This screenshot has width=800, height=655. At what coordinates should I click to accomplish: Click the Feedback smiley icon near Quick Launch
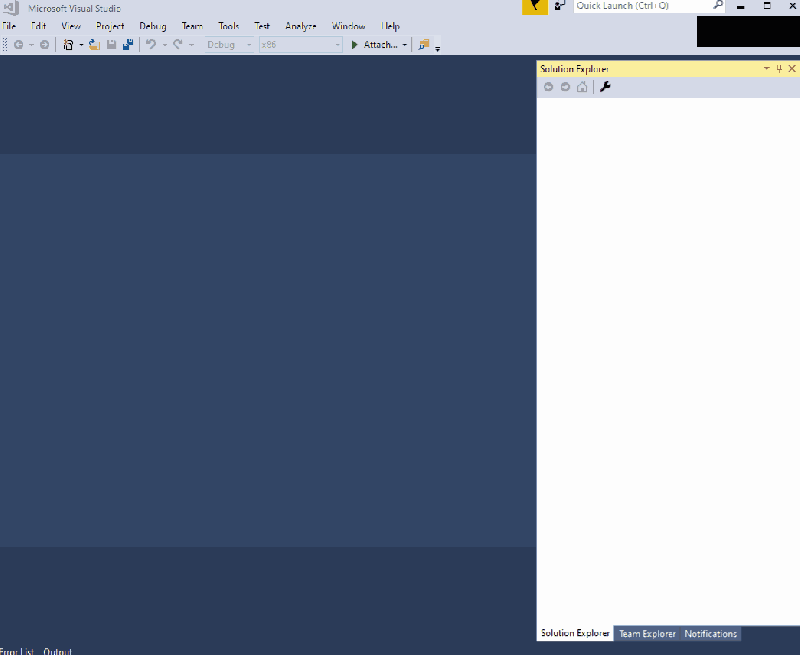pos(559,6)
